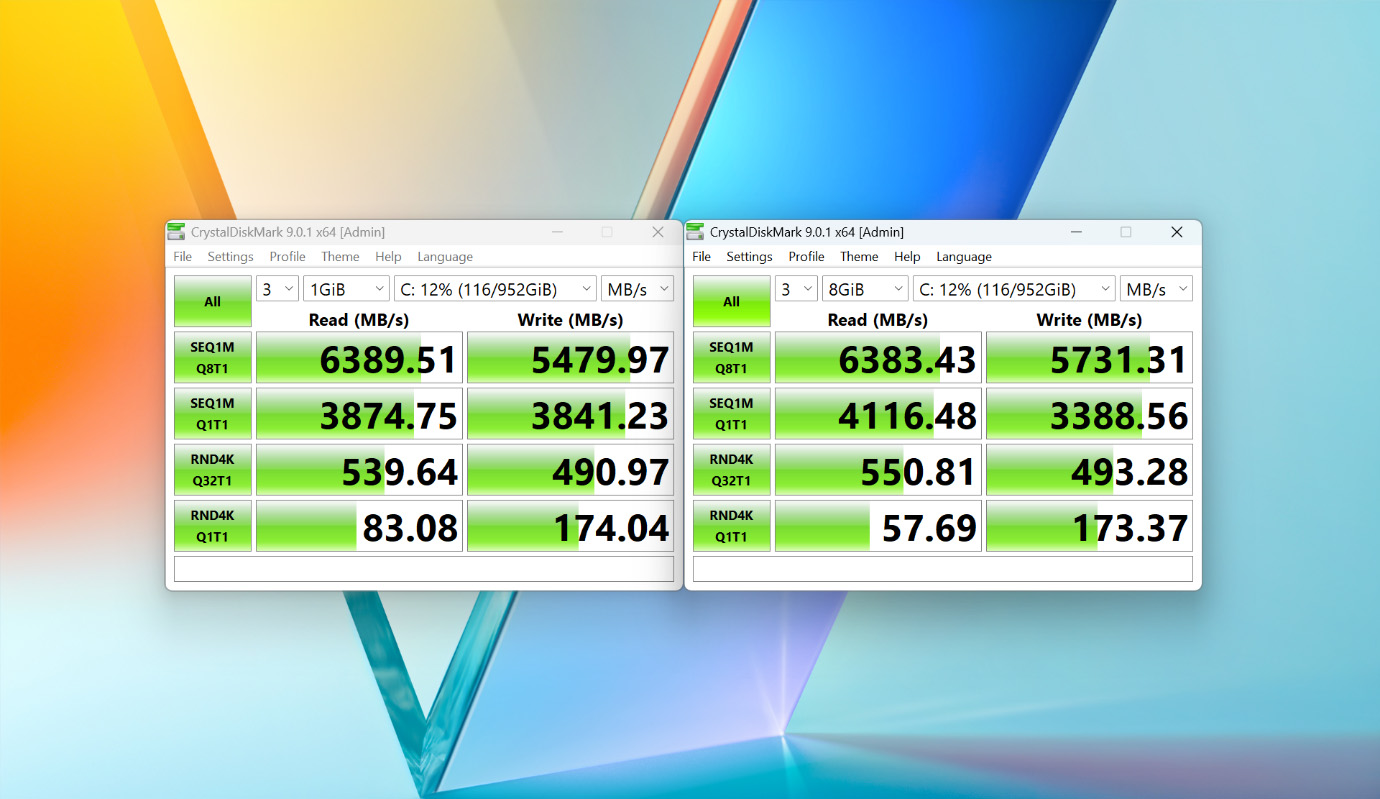Open the 8GiB test size dropdown
The width and height of the screenshot is (1380, 799).
[x=865, y=289]
